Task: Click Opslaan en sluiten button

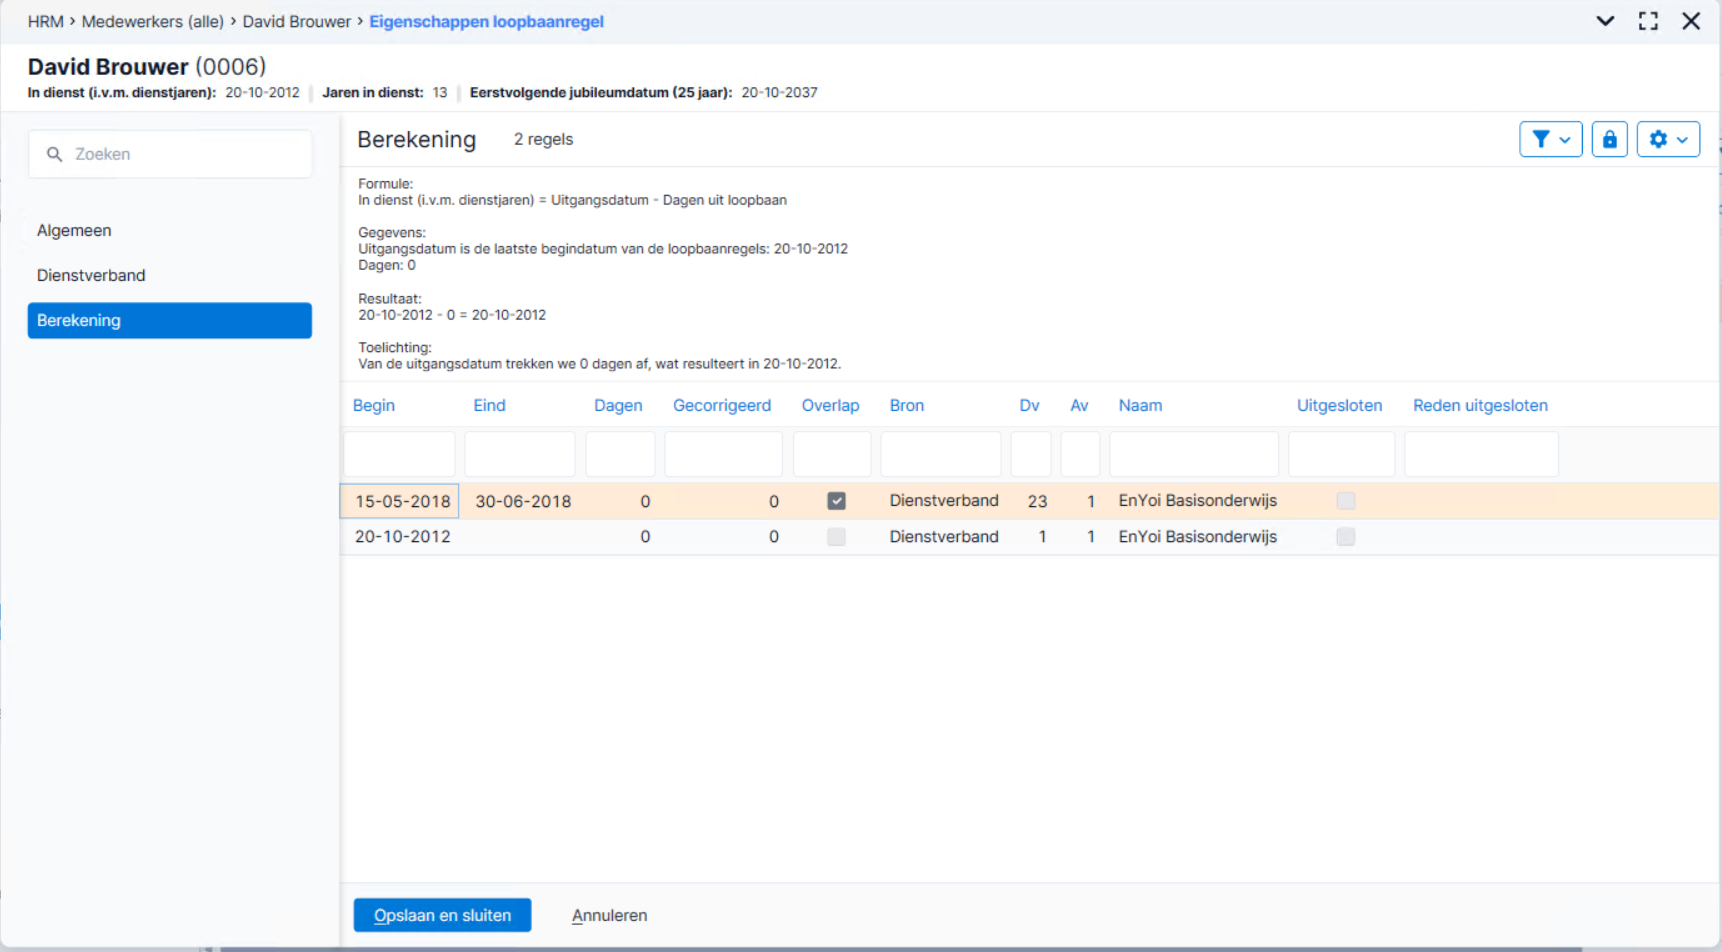Action: click(x=442, y=915)
